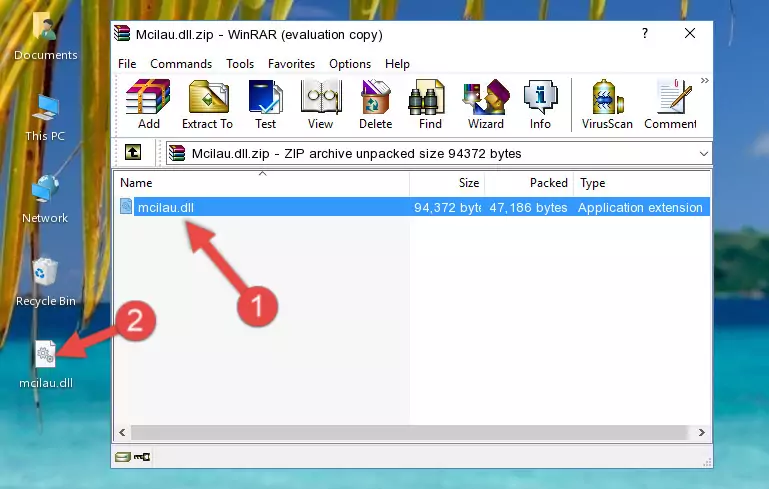Select the Documents desktop icon

tap(45, 35)
